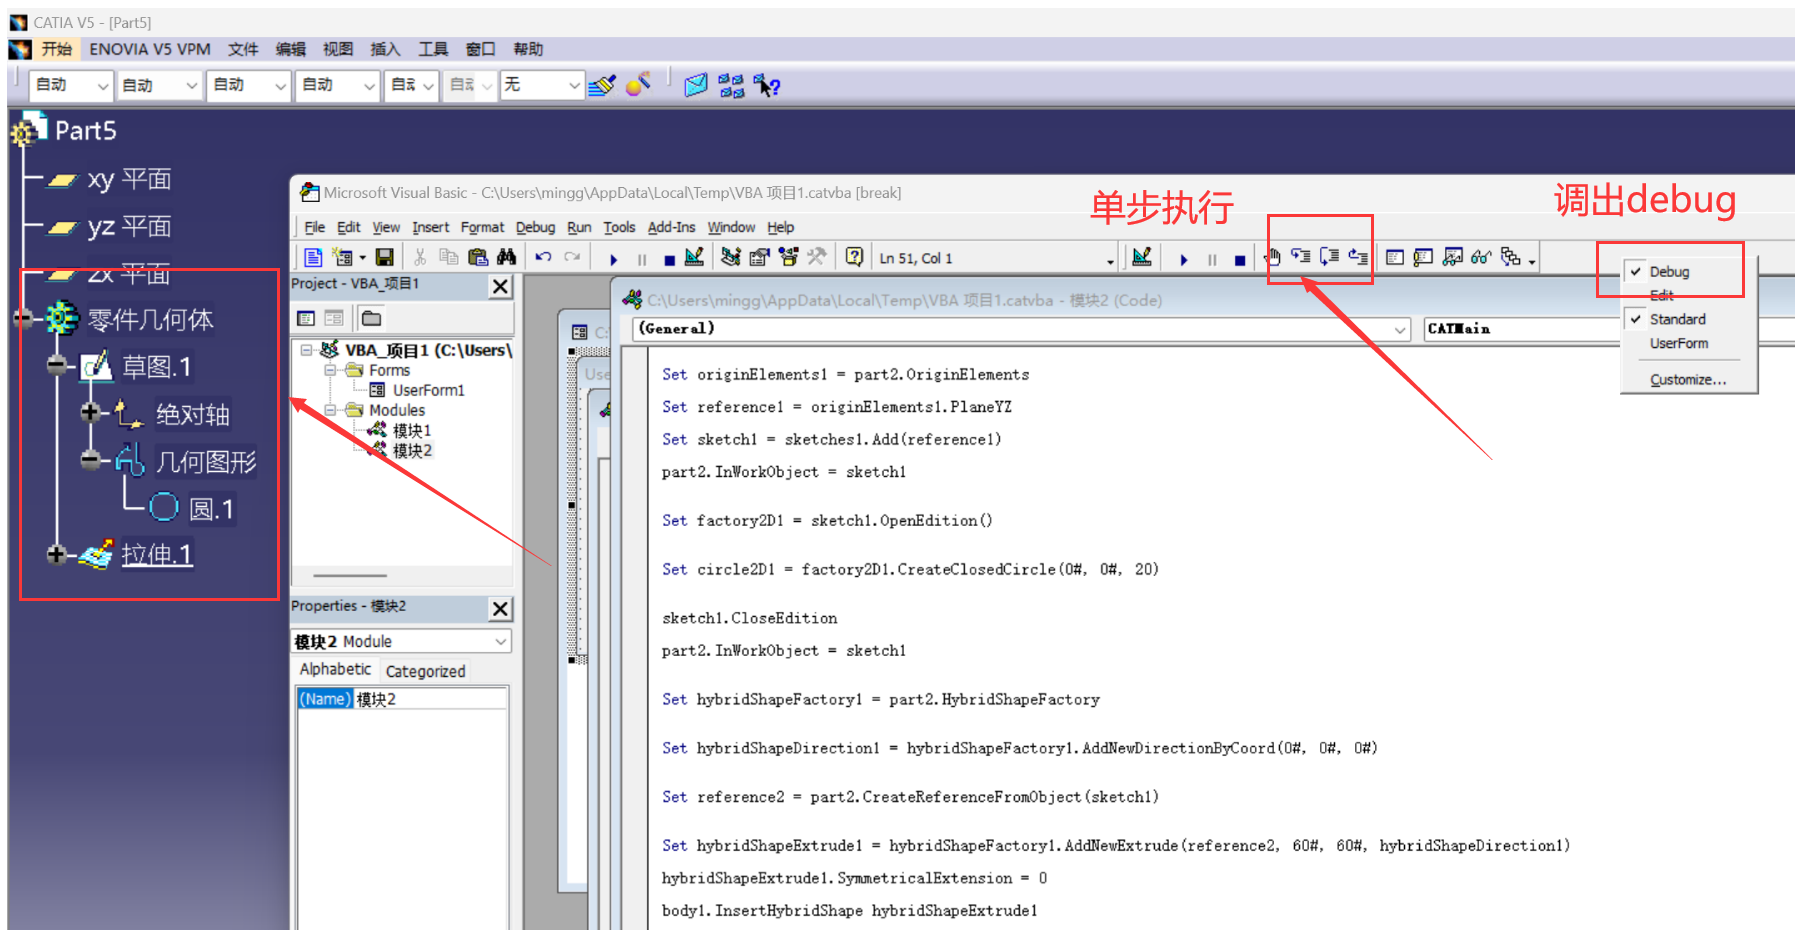Screen dimensions: 1802x944
Task: Collapse 草图.1 node in CATIA tree
Action: click(57, 366)
